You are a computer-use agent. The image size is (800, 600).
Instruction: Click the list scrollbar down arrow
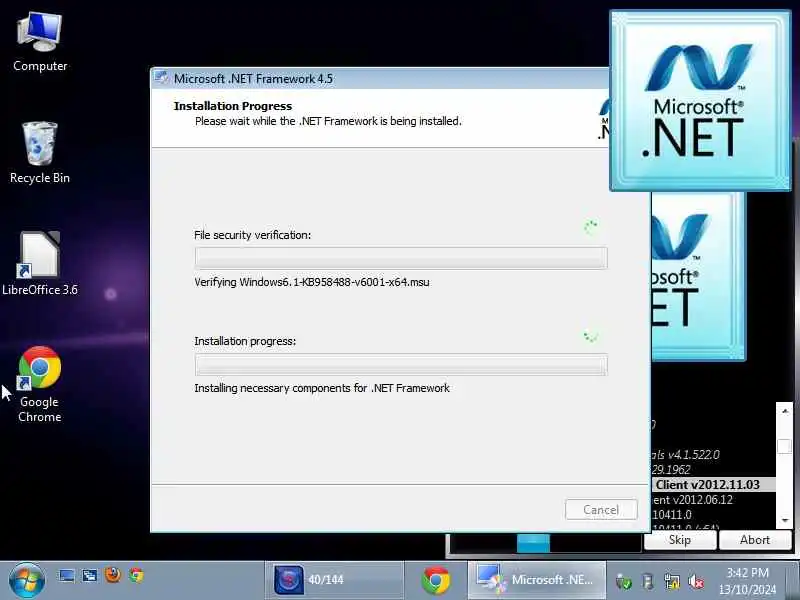tap(784, 520)
